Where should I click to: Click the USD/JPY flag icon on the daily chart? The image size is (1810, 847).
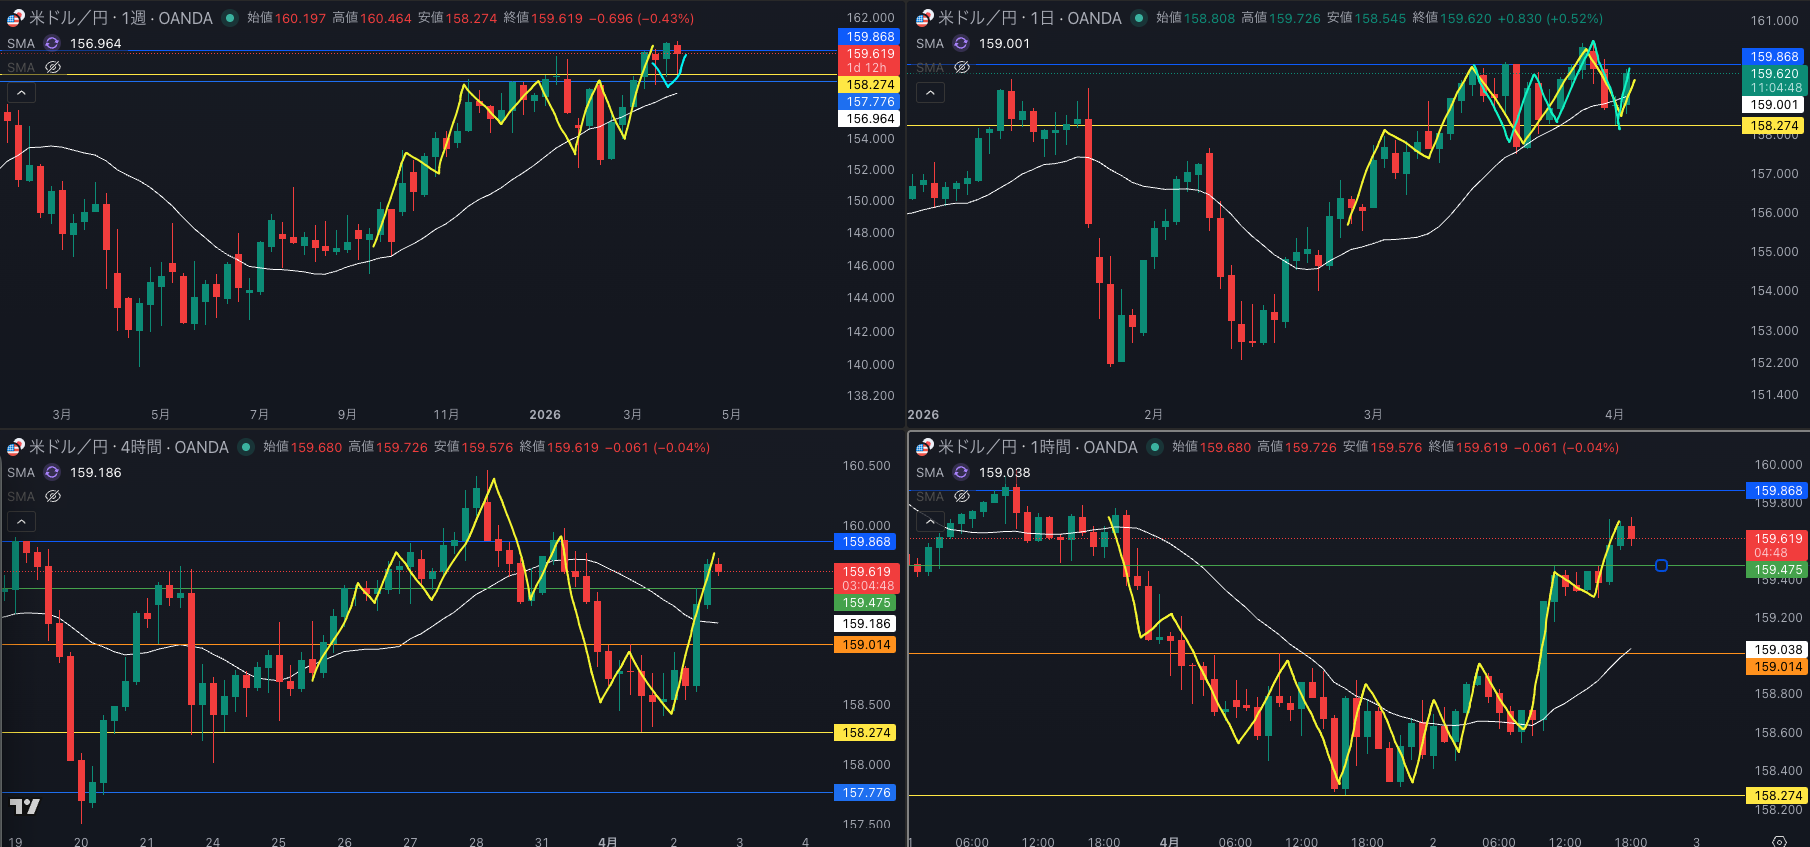924,18
